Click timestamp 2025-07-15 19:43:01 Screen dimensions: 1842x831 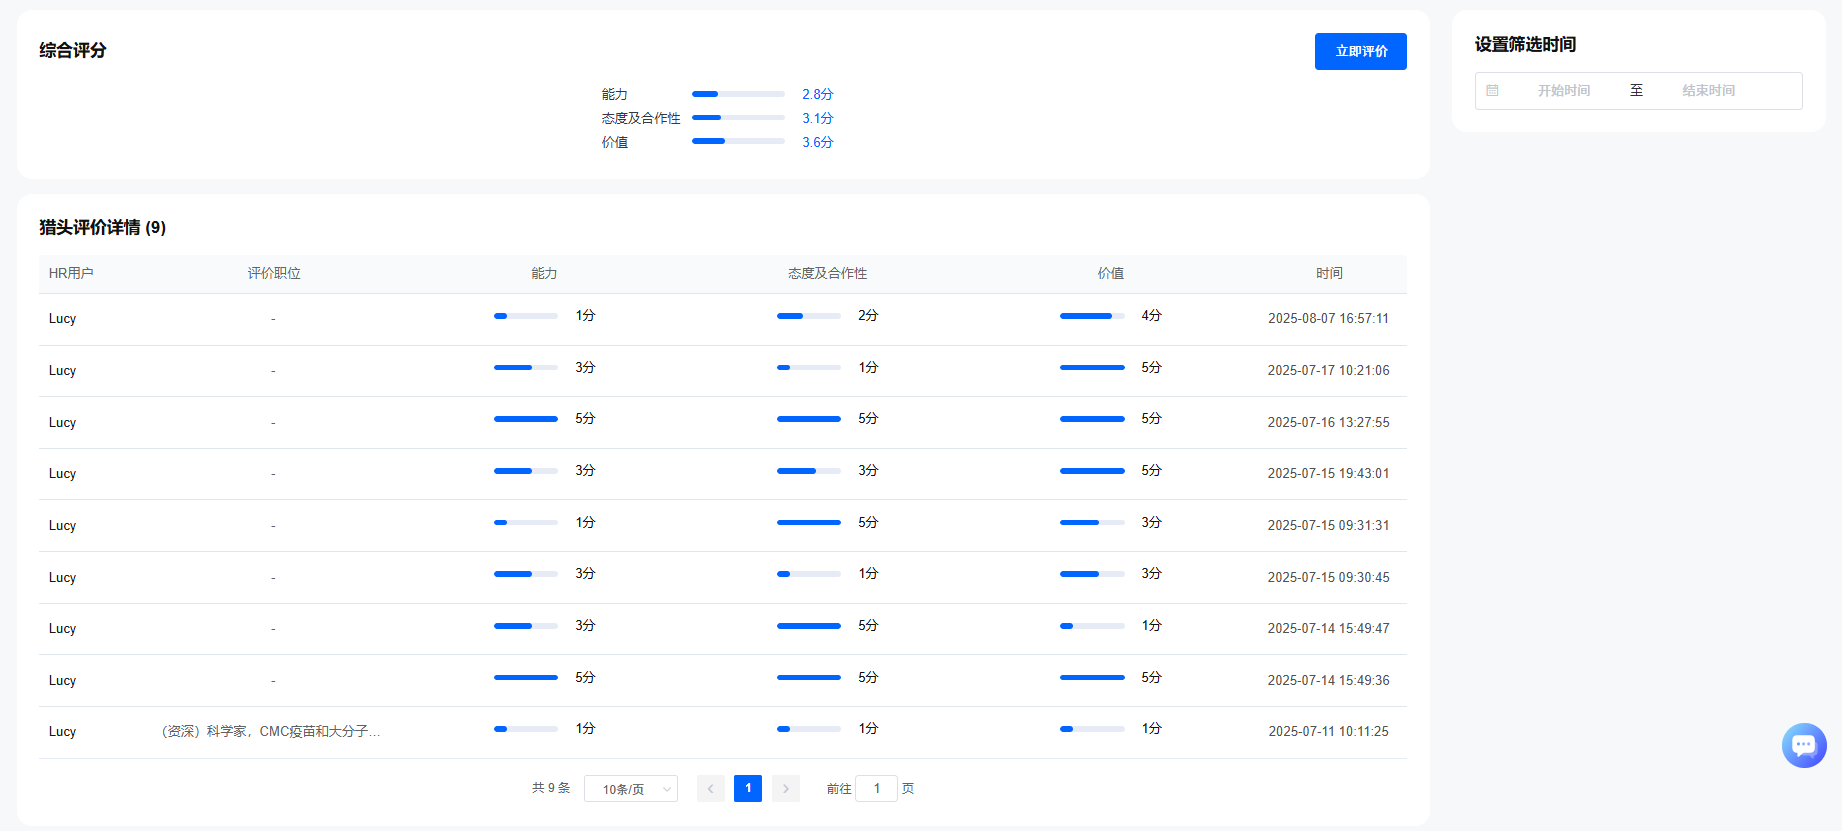point(1329,474)
